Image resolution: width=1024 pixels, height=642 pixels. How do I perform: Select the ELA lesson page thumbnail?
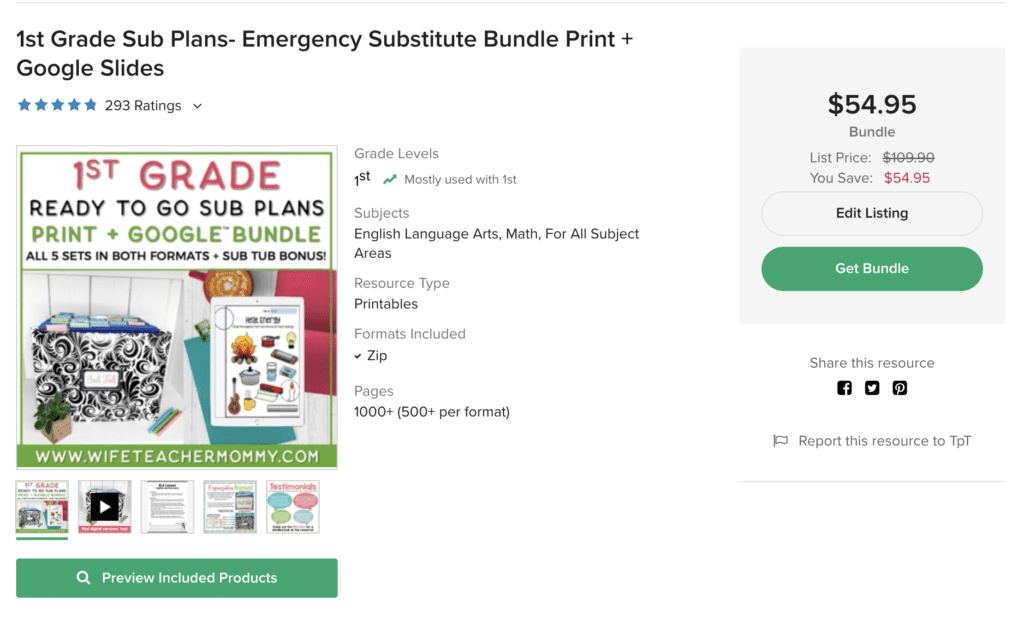point(167,507)
